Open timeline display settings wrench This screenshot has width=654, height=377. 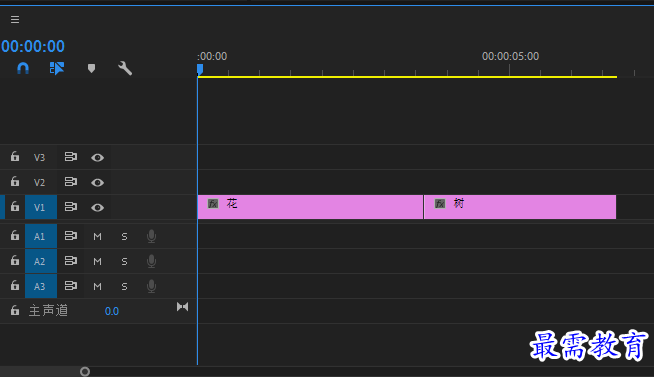click(x=125, y=68)
